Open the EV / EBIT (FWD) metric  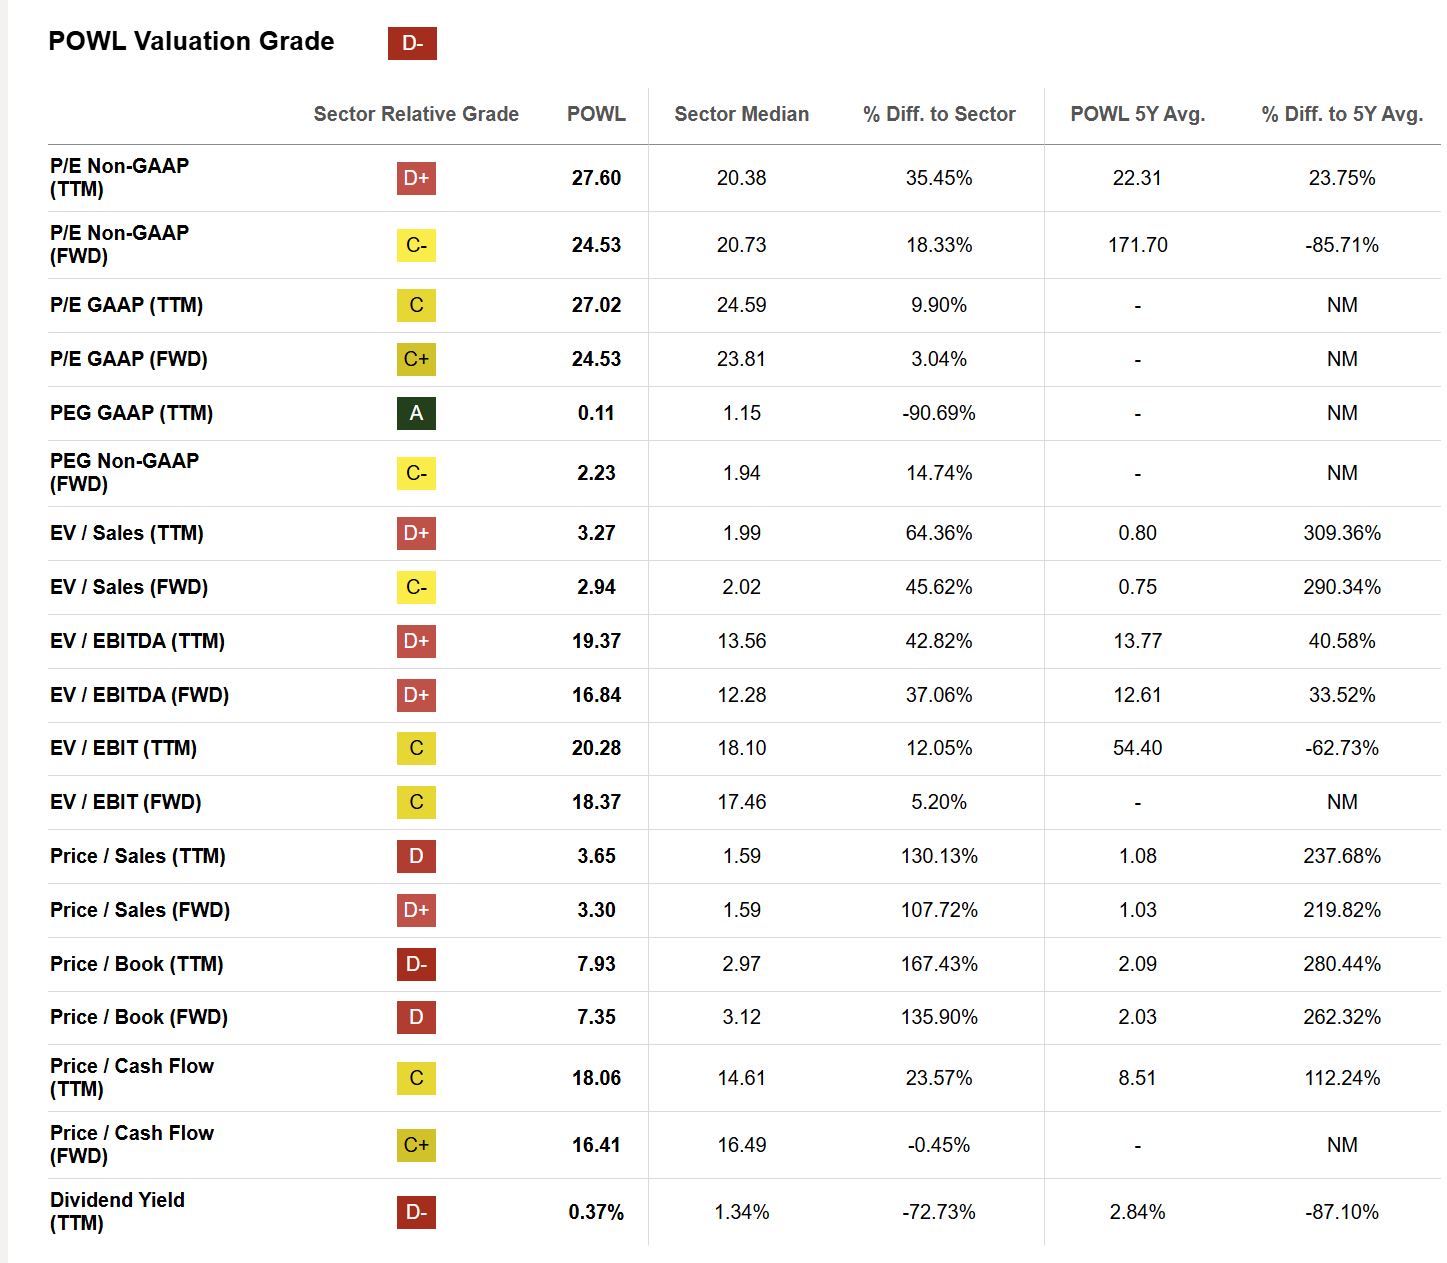point(125,802)
